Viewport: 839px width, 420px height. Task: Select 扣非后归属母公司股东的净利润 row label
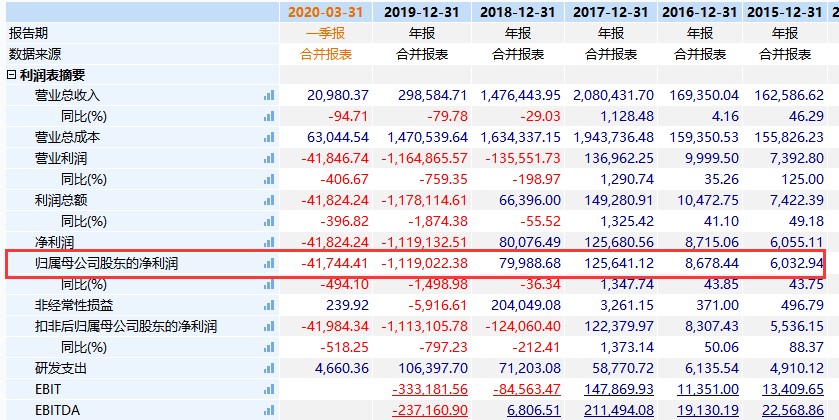click(126, 326)
